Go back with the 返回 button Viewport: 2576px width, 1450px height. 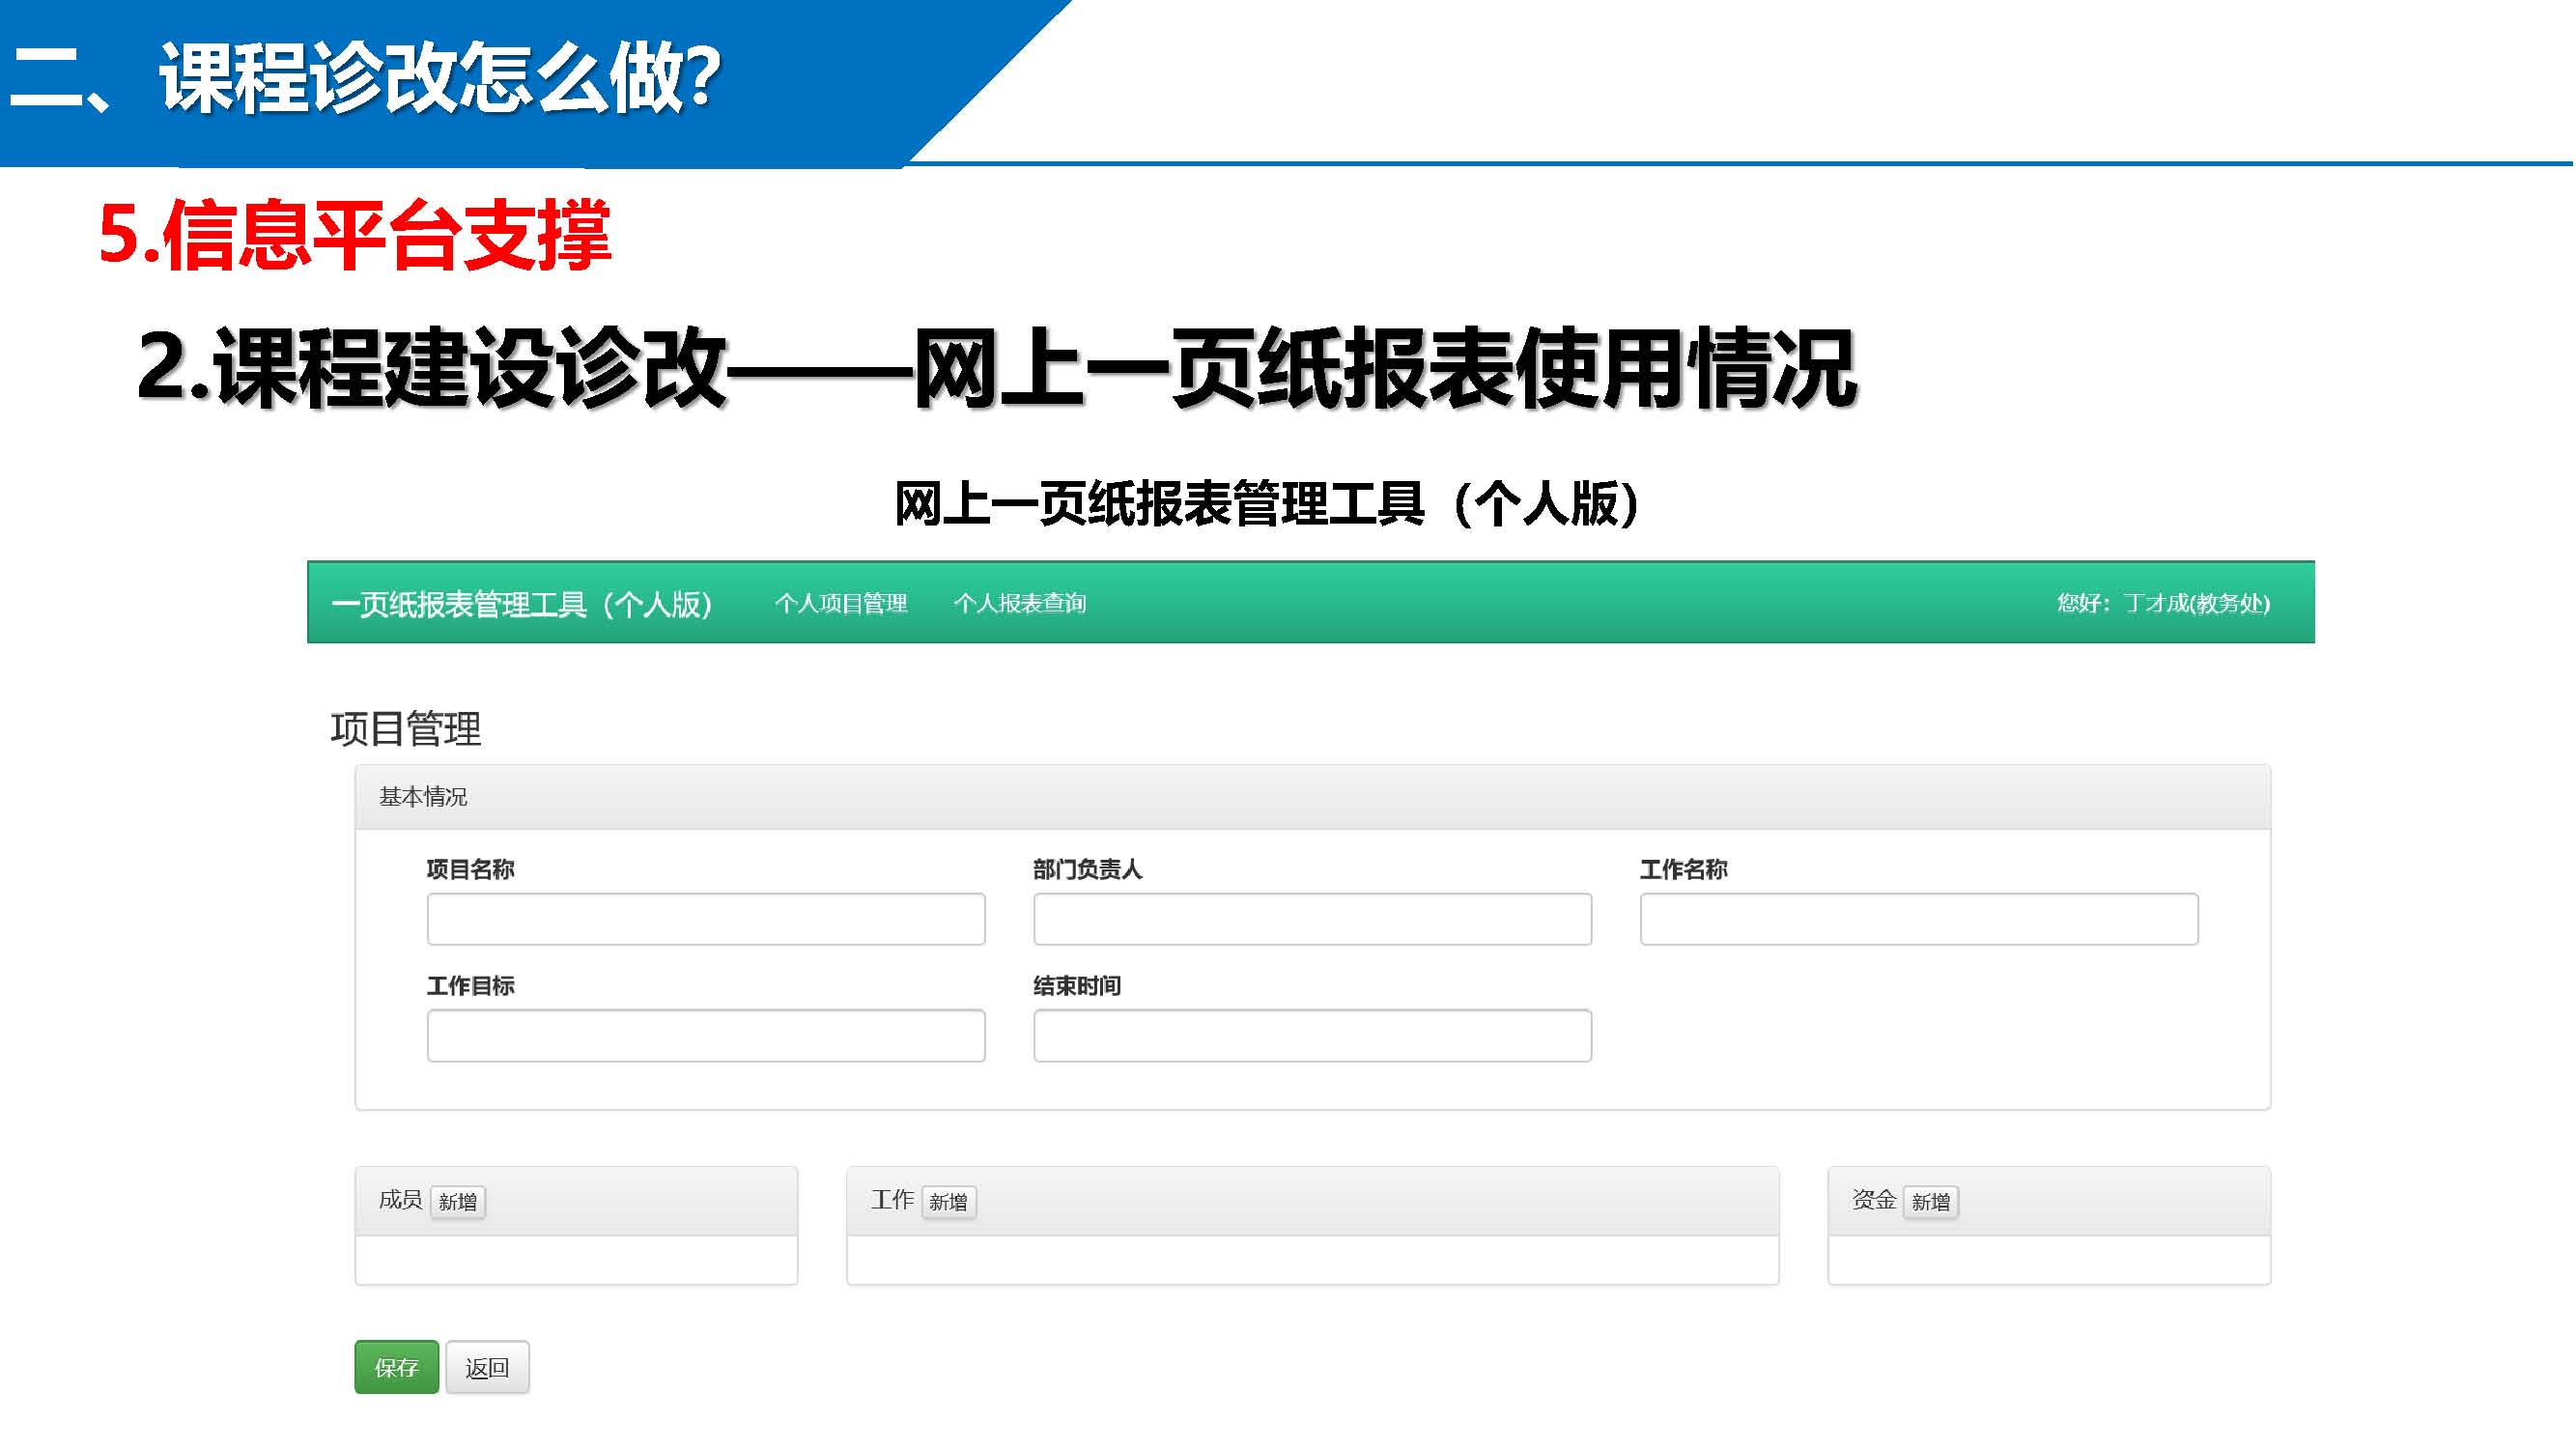coord(488,1368)
